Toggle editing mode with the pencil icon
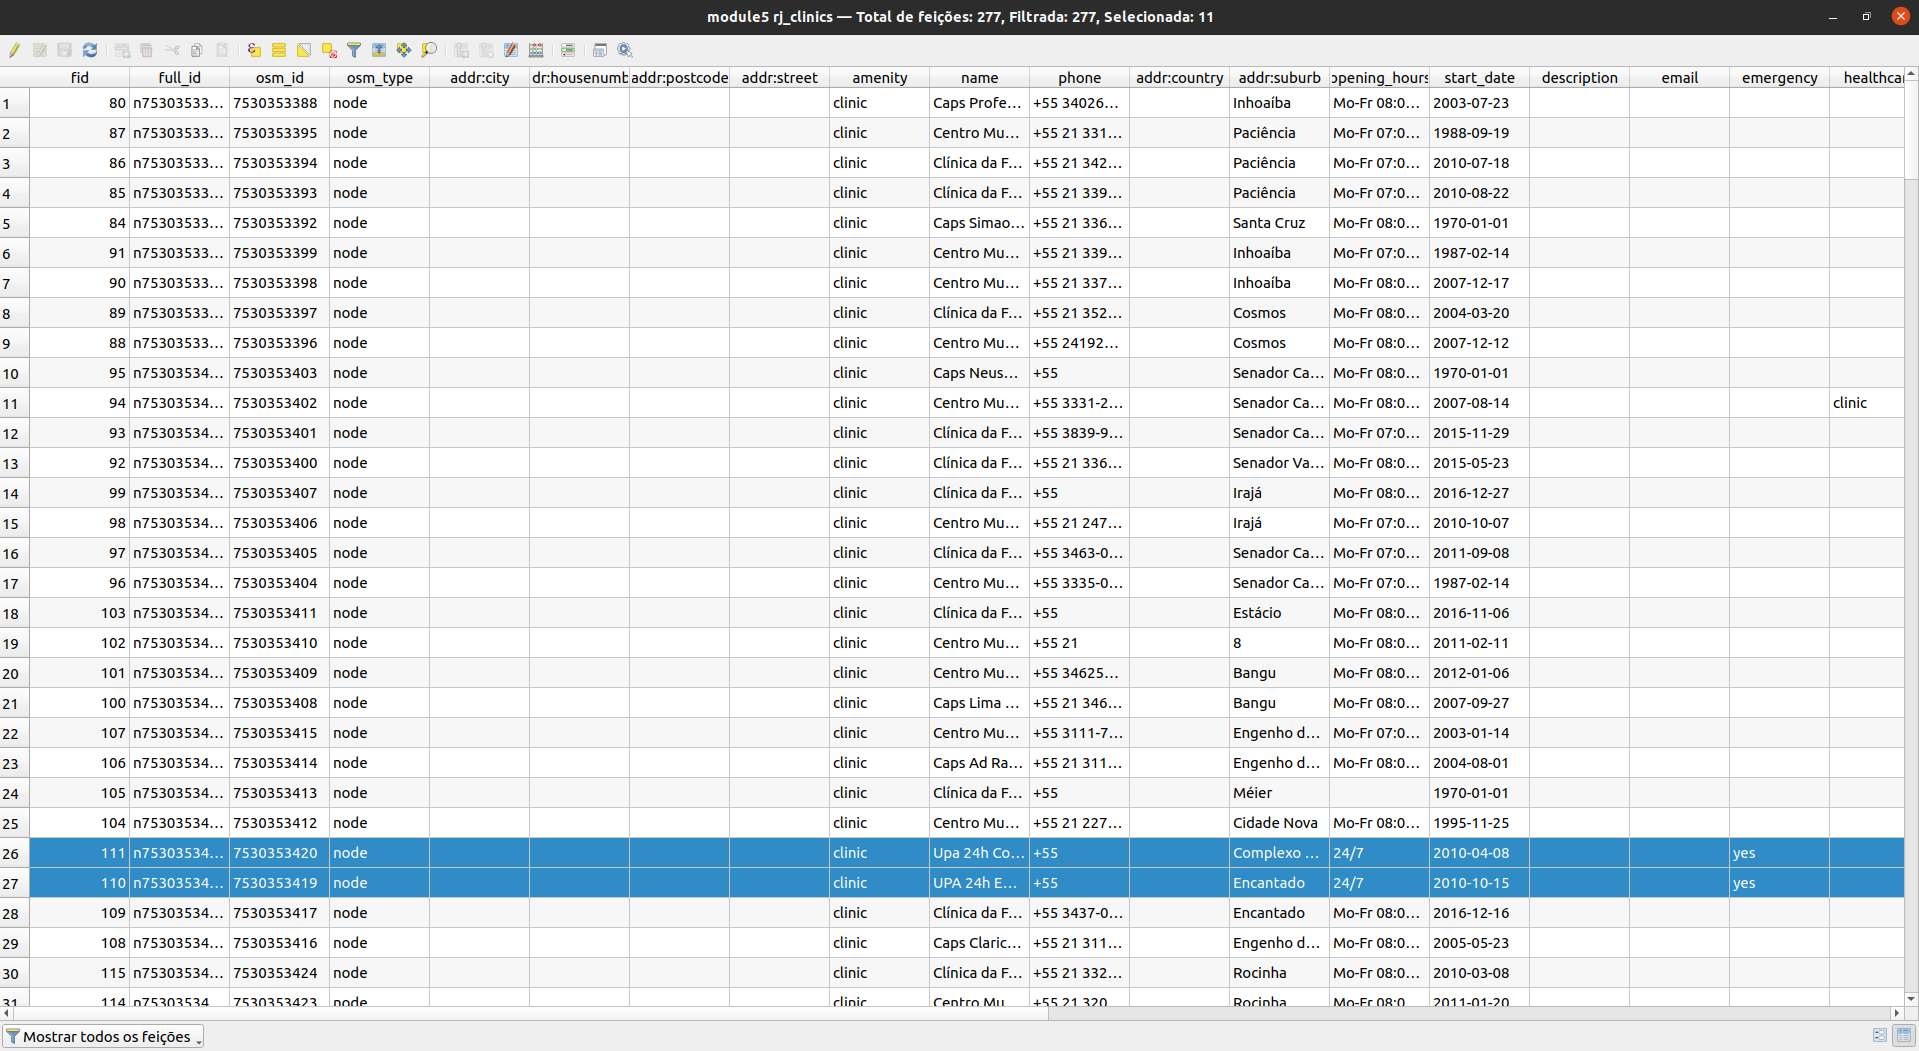1919x1051 pixels. point(14,50)
